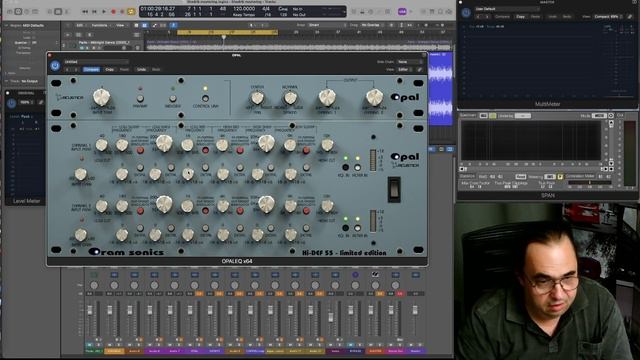Click the Statistics button in SPAN

[x=467, y=176]
